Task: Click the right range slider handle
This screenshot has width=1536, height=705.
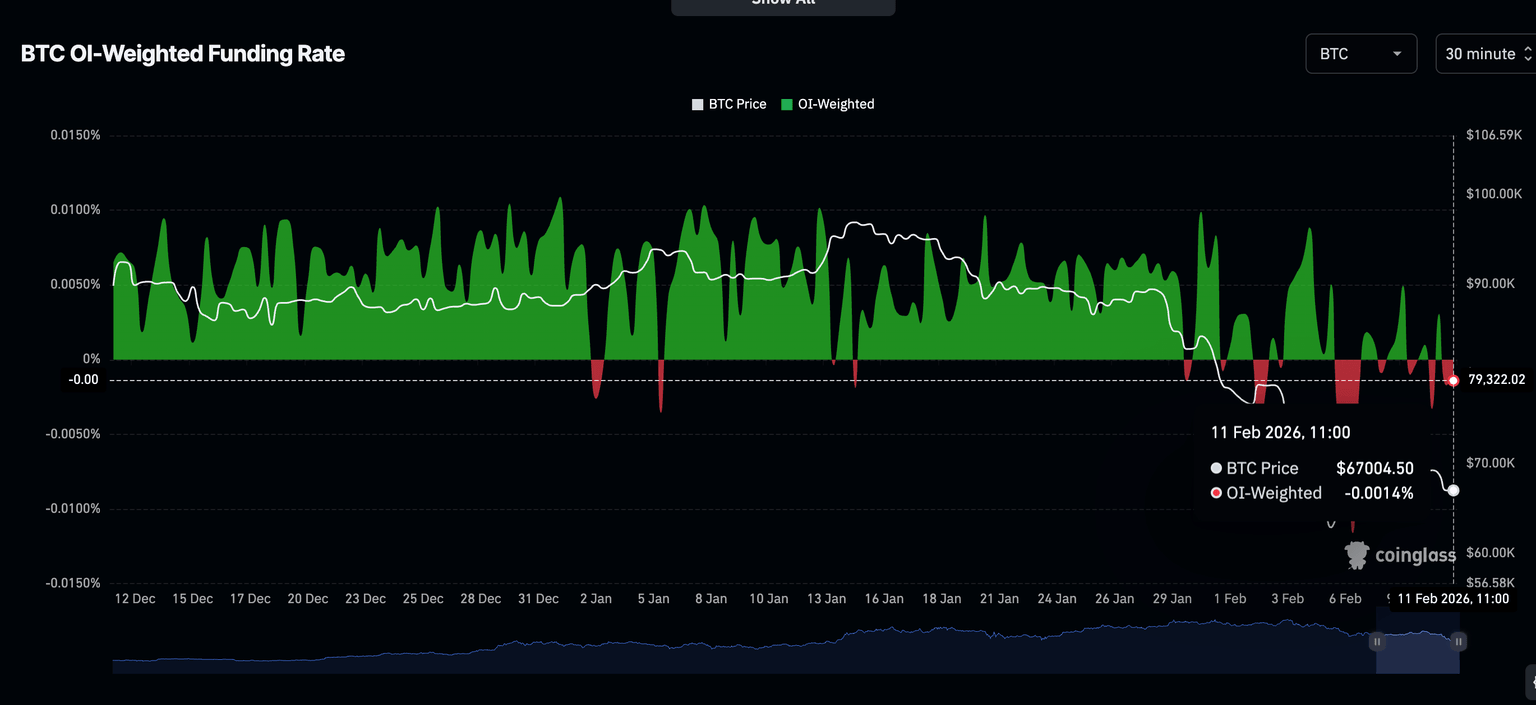Action: pos(1459,641)
